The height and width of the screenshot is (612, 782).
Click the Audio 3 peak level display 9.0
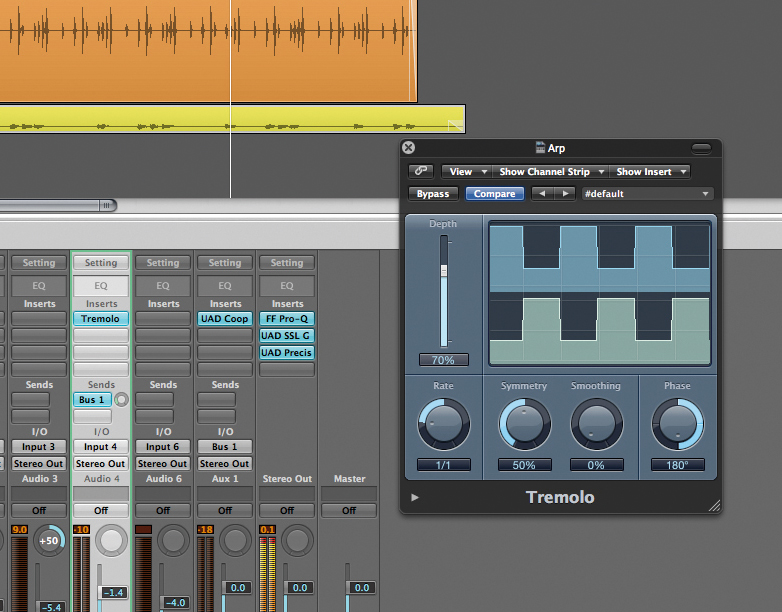[19, 530]
